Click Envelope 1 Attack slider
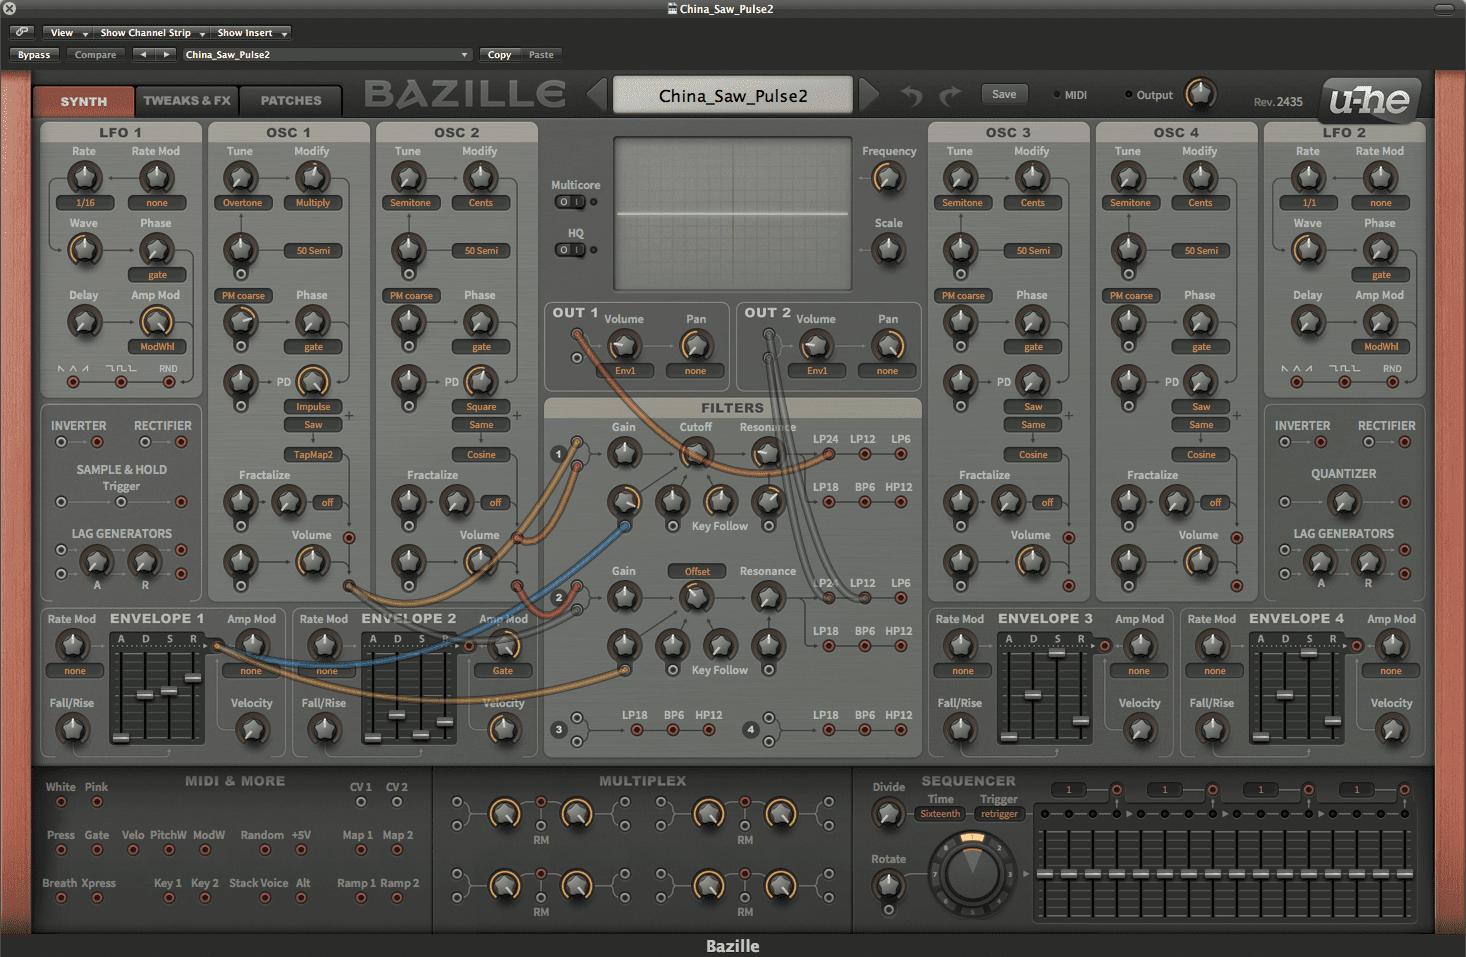The width and height of the screenshot is (1466, 957). click(x=121, y=736)
